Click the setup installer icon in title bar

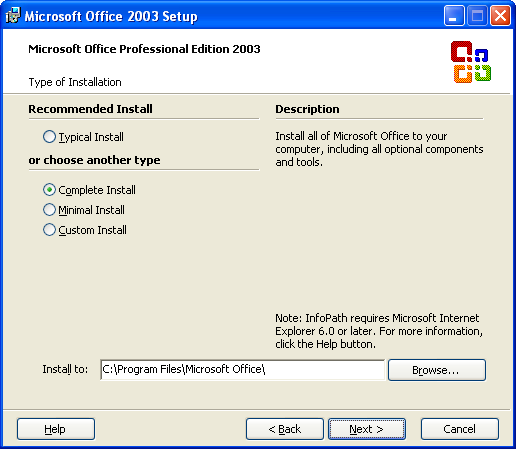point(13,16)
